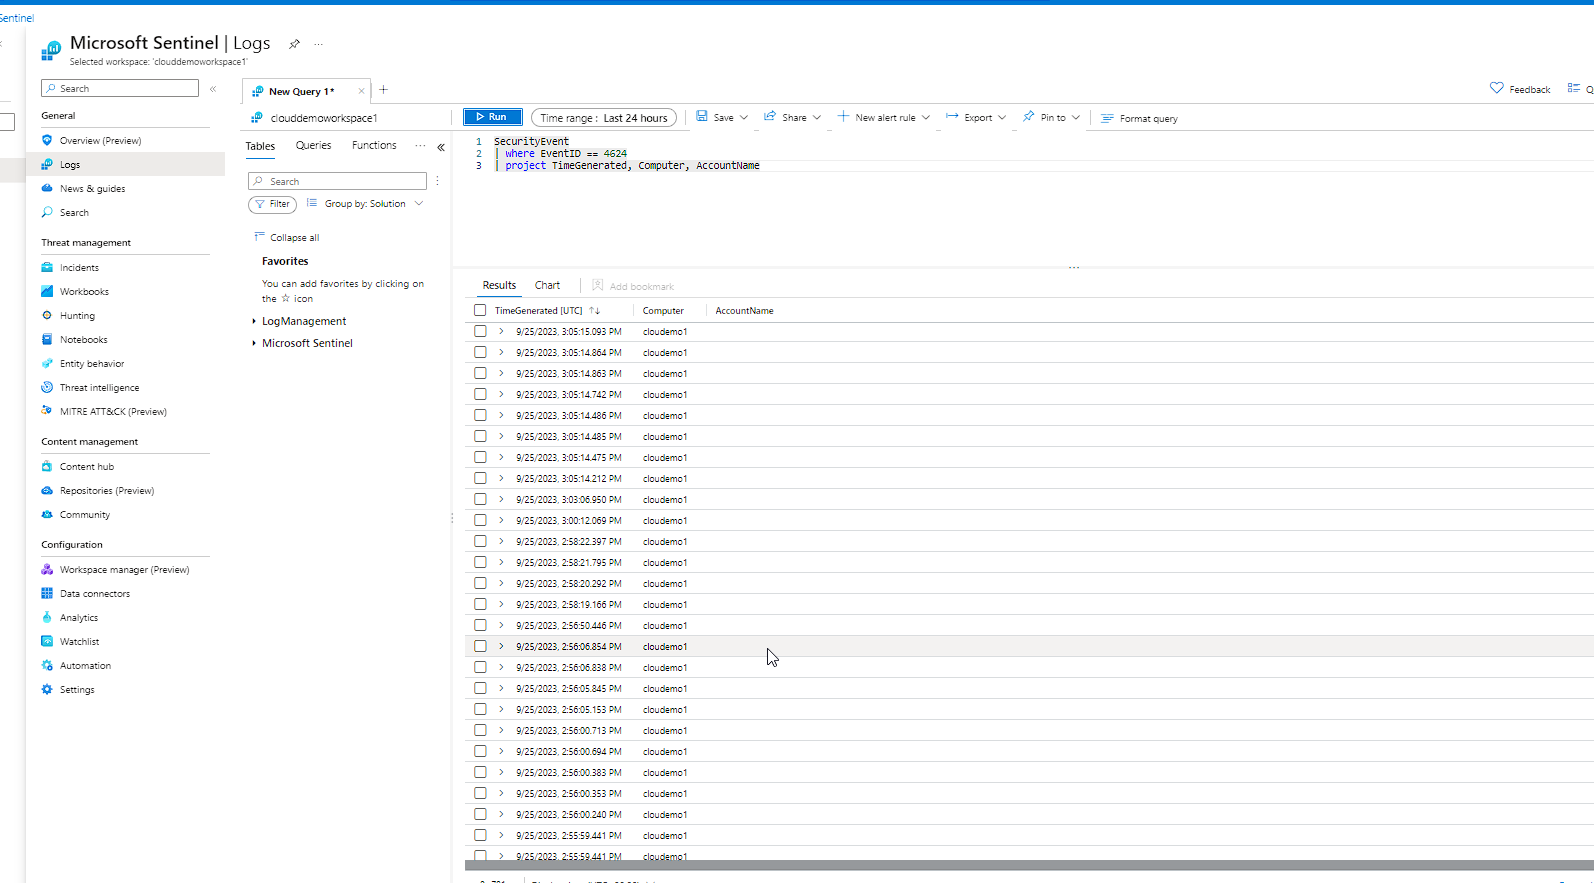The width and height of the screenshot is (1594, 883).
Task: Check the row for 3:05:15.093 PM
Action: (x=480, y=331)
